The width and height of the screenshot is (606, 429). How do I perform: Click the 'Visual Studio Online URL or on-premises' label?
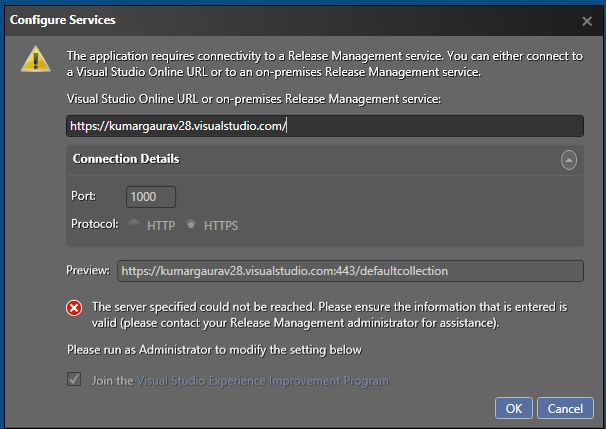[x=254, y=99]
